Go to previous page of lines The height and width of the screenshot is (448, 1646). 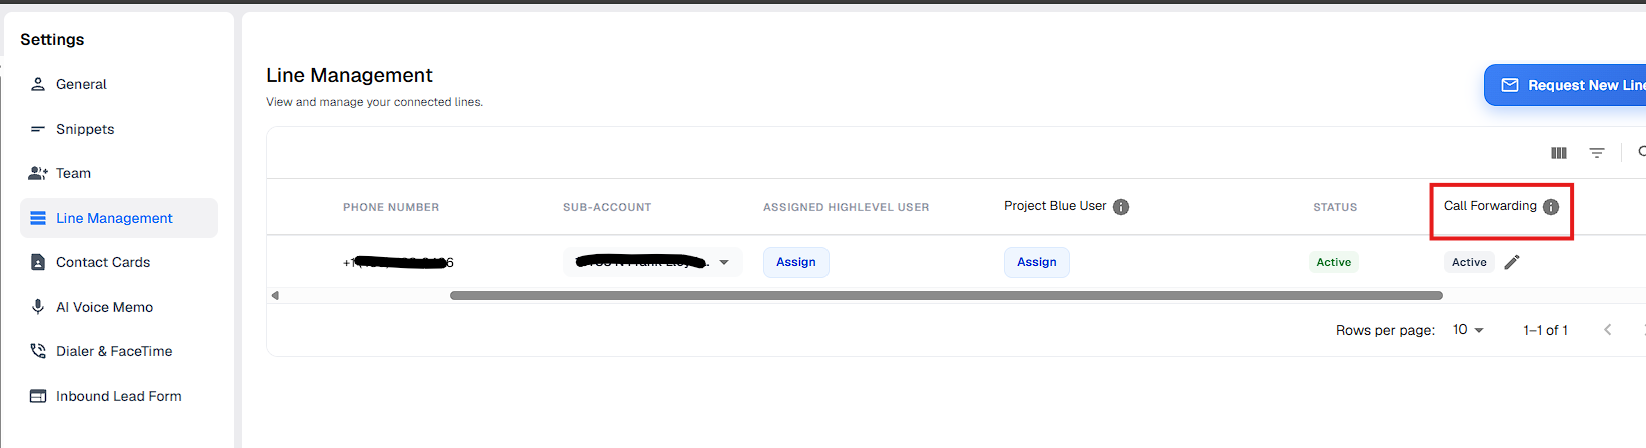click(1608, 330)
